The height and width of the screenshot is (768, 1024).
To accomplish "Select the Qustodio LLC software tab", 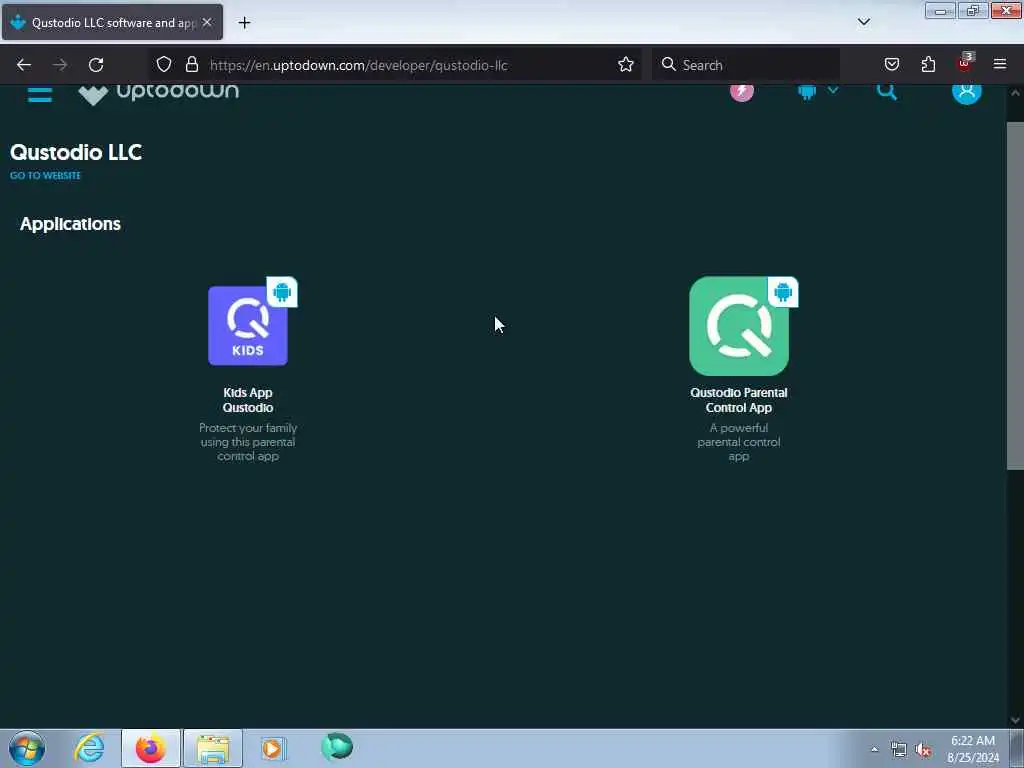I will point(112,22).
